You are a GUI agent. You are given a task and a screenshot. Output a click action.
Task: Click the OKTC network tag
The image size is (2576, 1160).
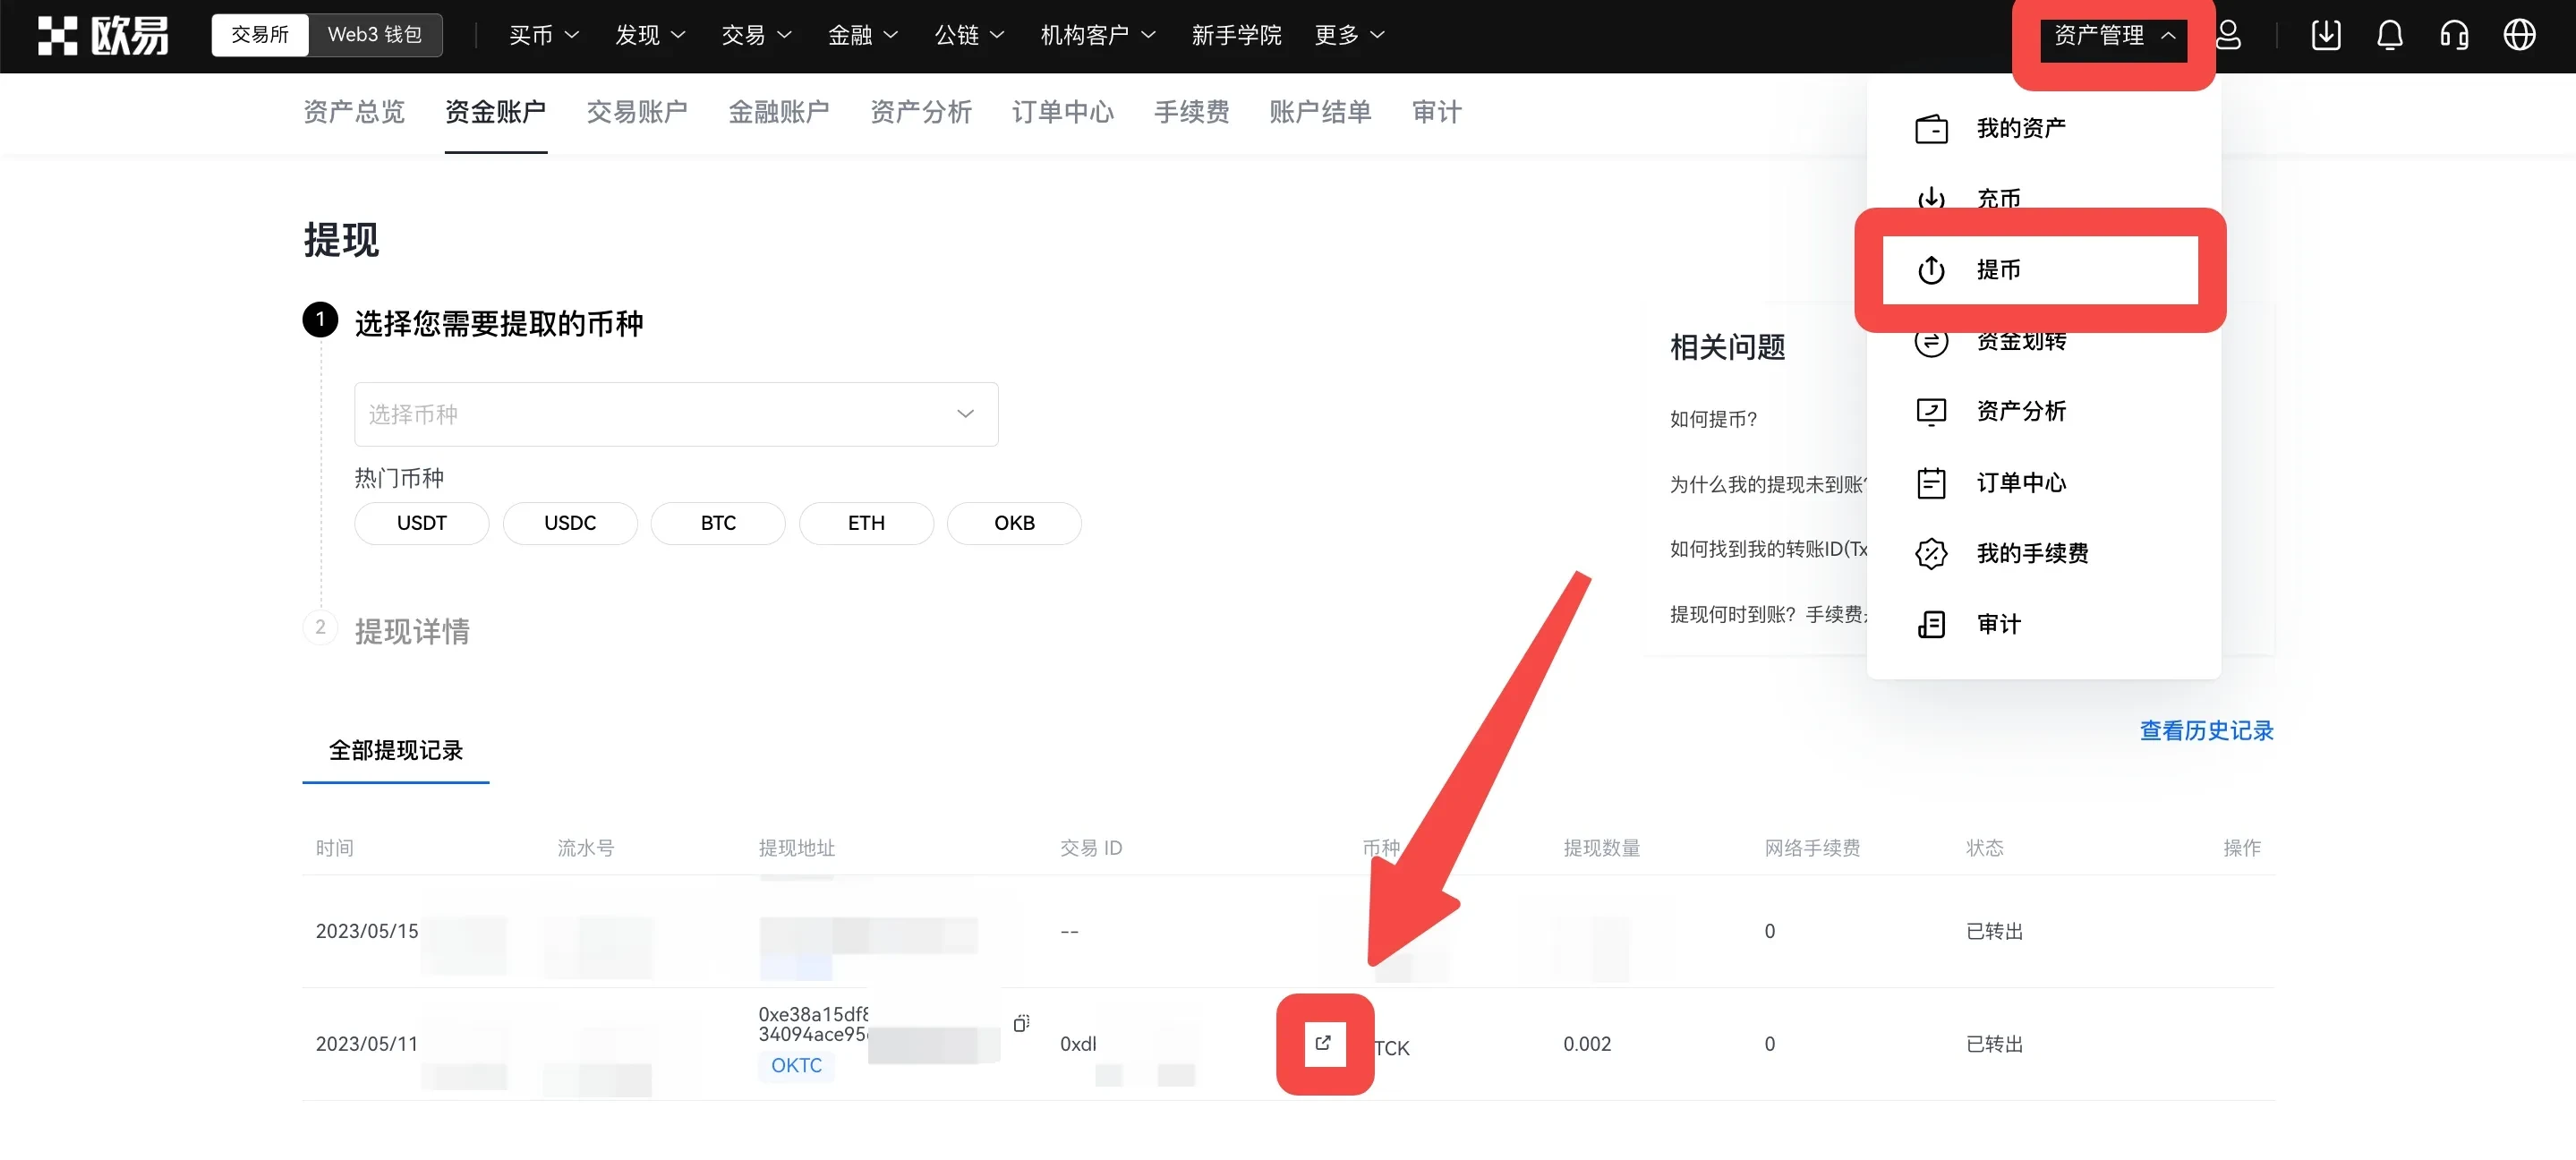point(795,1065)
